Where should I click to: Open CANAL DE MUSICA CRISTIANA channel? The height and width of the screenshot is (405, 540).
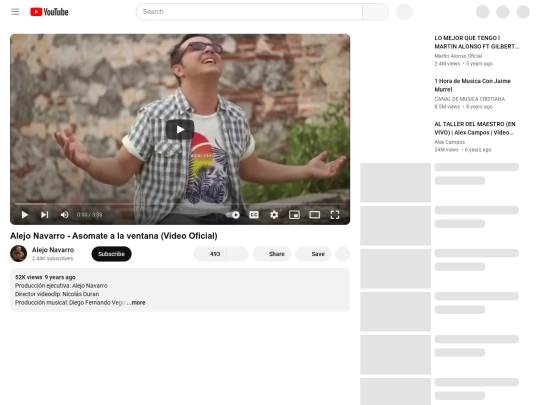coord(469,99)
